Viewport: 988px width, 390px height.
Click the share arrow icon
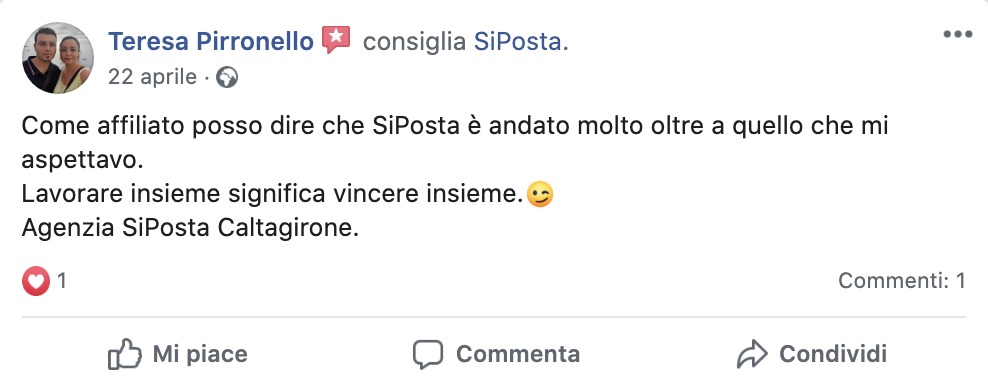[752, 354]
